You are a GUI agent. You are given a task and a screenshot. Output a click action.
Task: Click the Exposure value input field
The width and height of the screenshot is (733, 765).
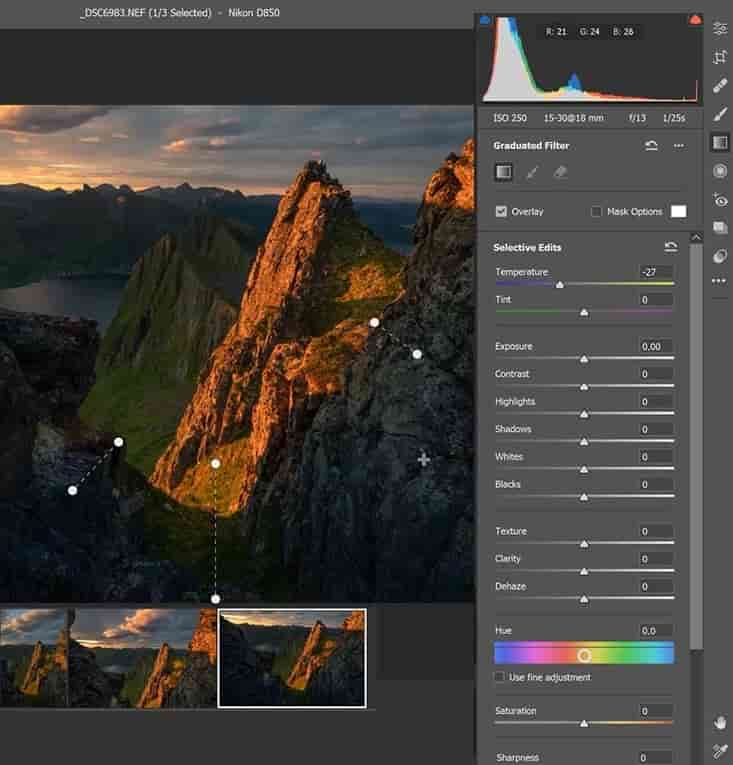click(x=657, y=346)
